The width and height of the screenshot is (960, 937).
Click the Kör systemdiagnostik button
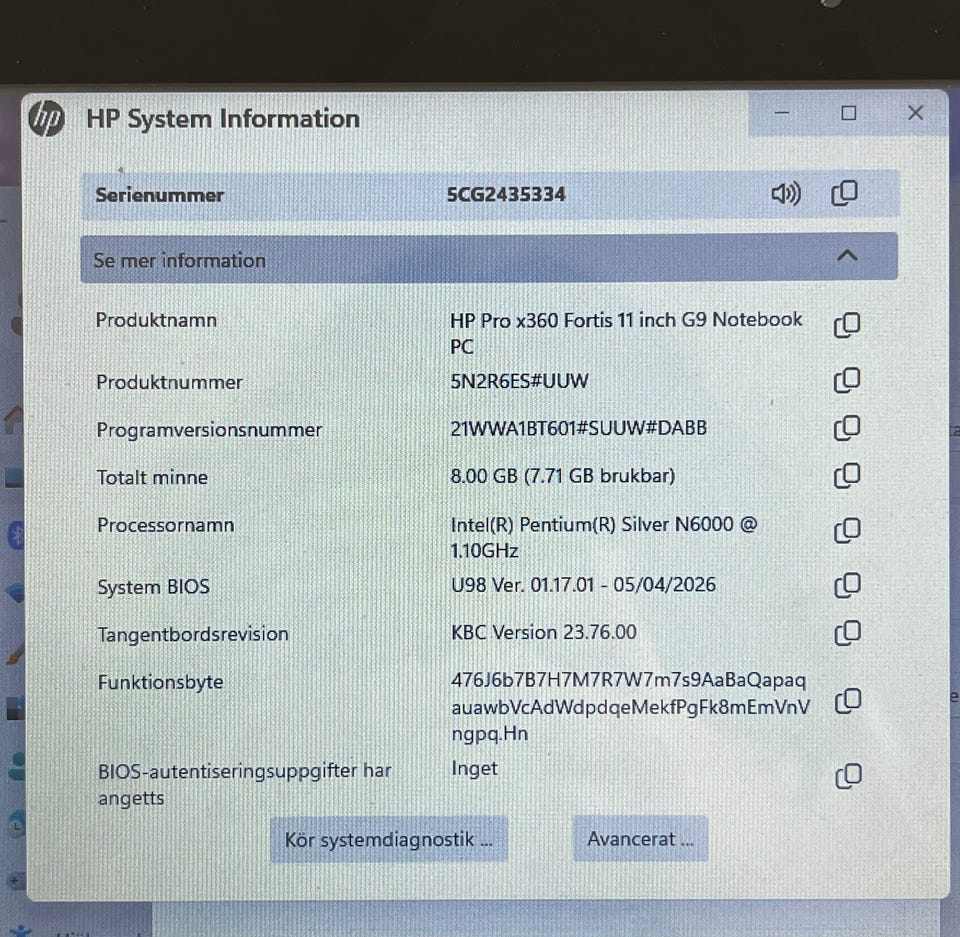(x=389, y=839)
